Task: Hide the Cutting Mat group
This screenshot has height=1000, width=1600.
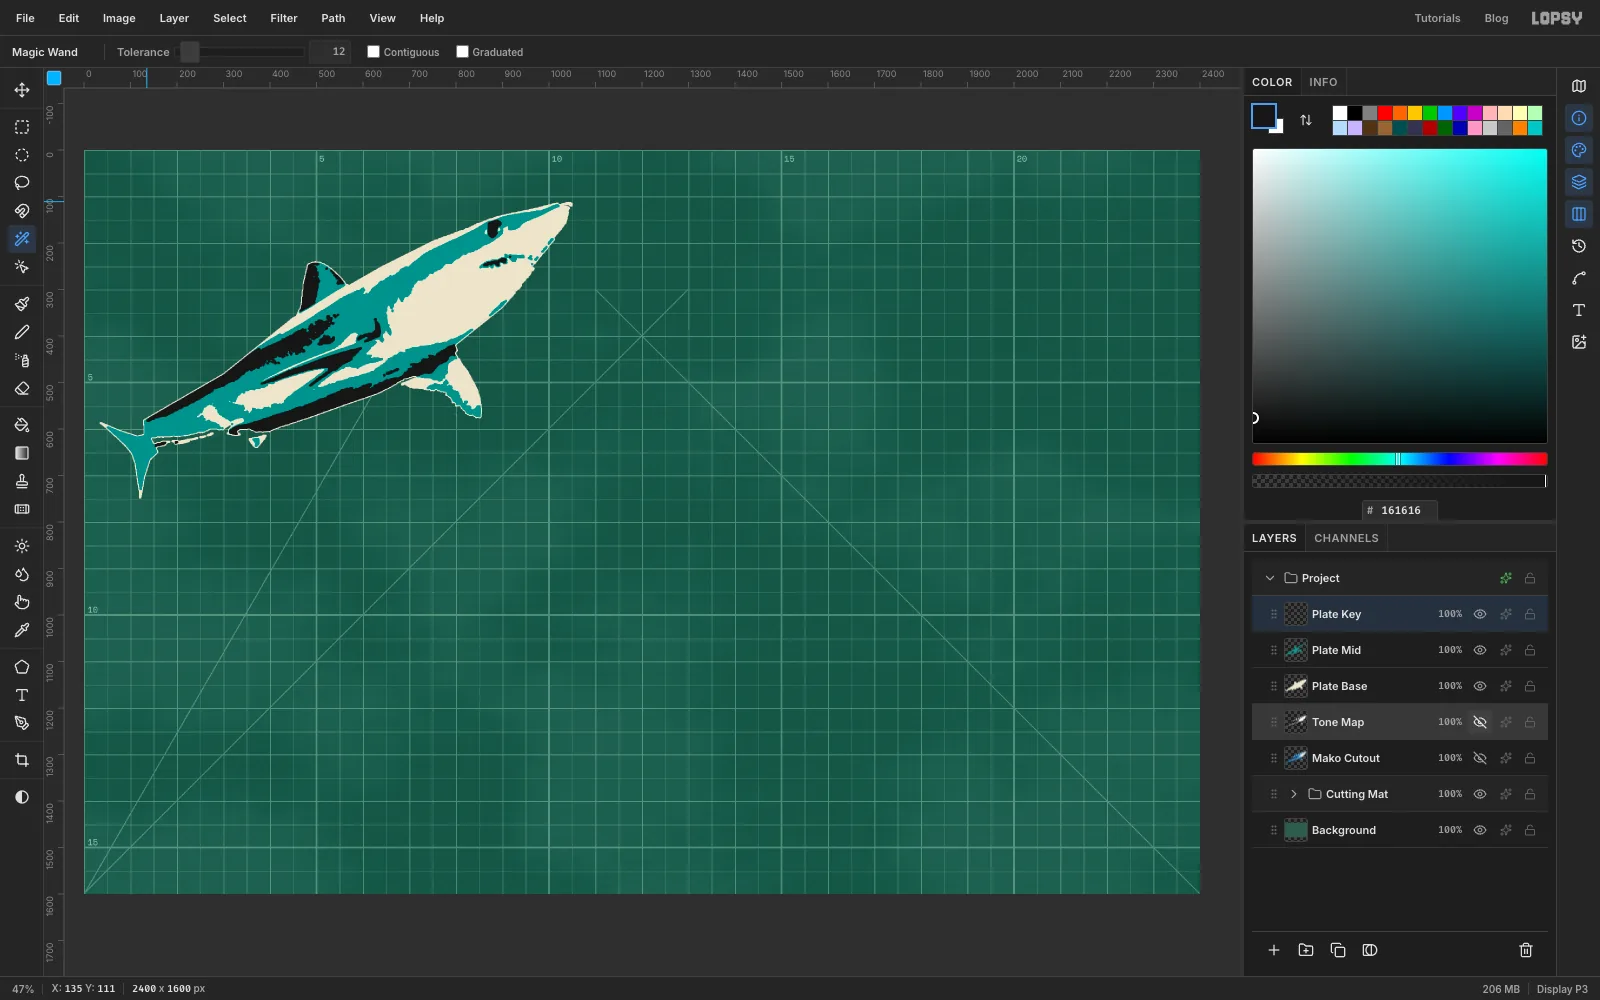Action: coord(1480,794)
